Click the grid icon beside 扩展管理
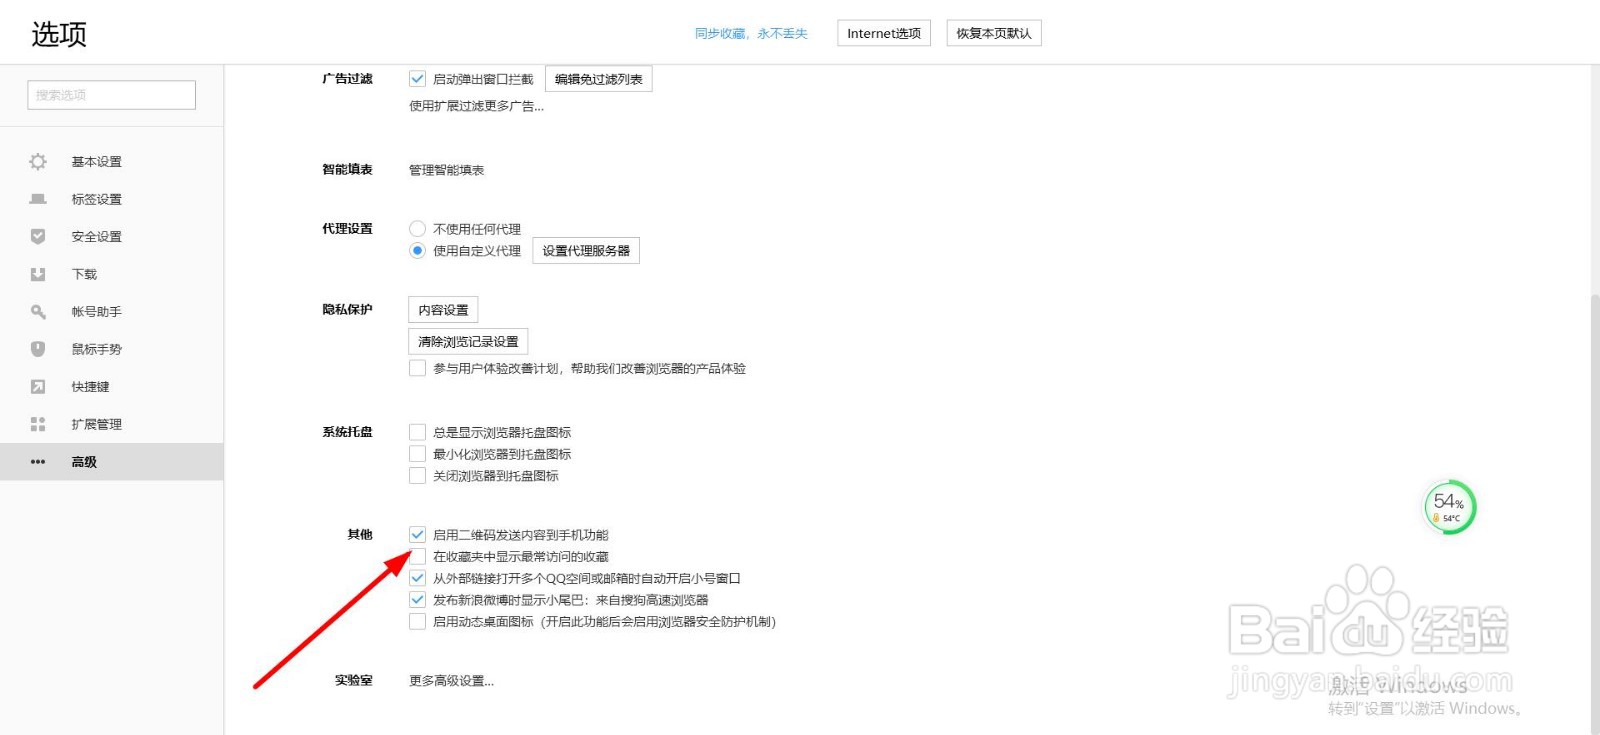This screenshot has width=1600, height=735. pyautogui.click(x=38, y=424)
